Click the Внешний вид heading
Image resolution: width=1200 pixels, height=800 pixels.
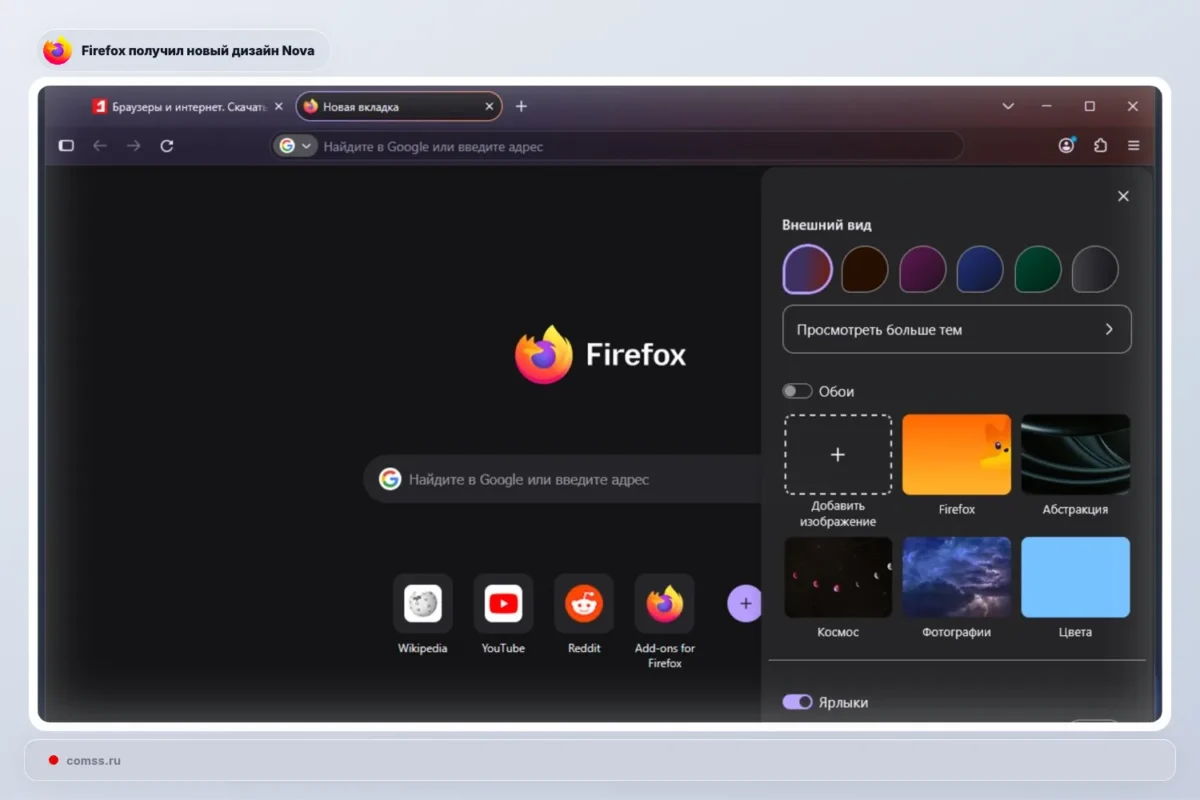point(827,225)
